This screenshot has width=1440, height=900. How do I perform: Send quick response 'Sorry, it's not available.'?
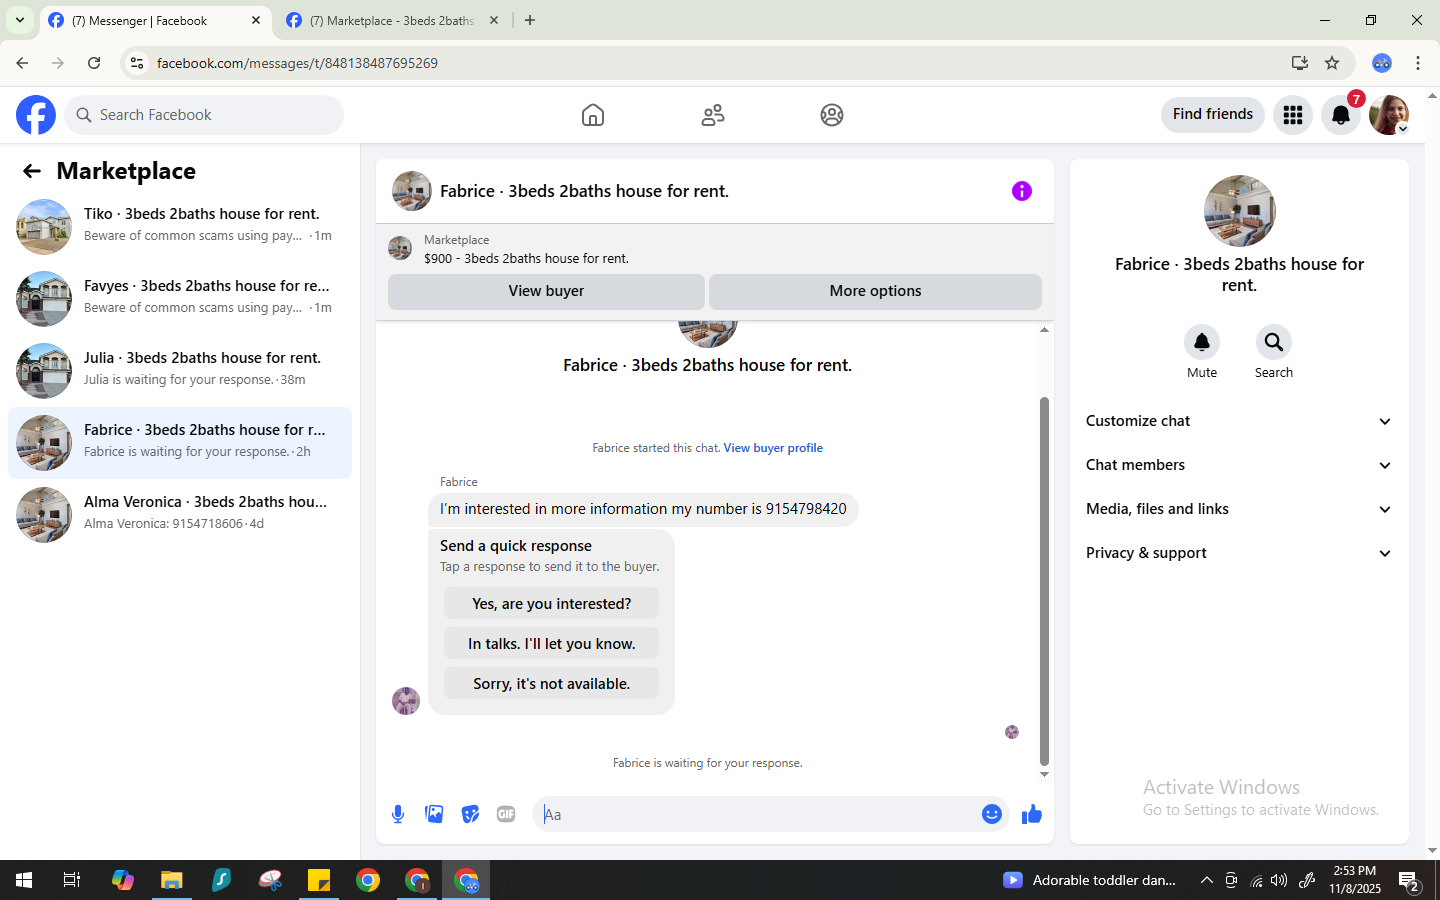[x=551, y=684]
